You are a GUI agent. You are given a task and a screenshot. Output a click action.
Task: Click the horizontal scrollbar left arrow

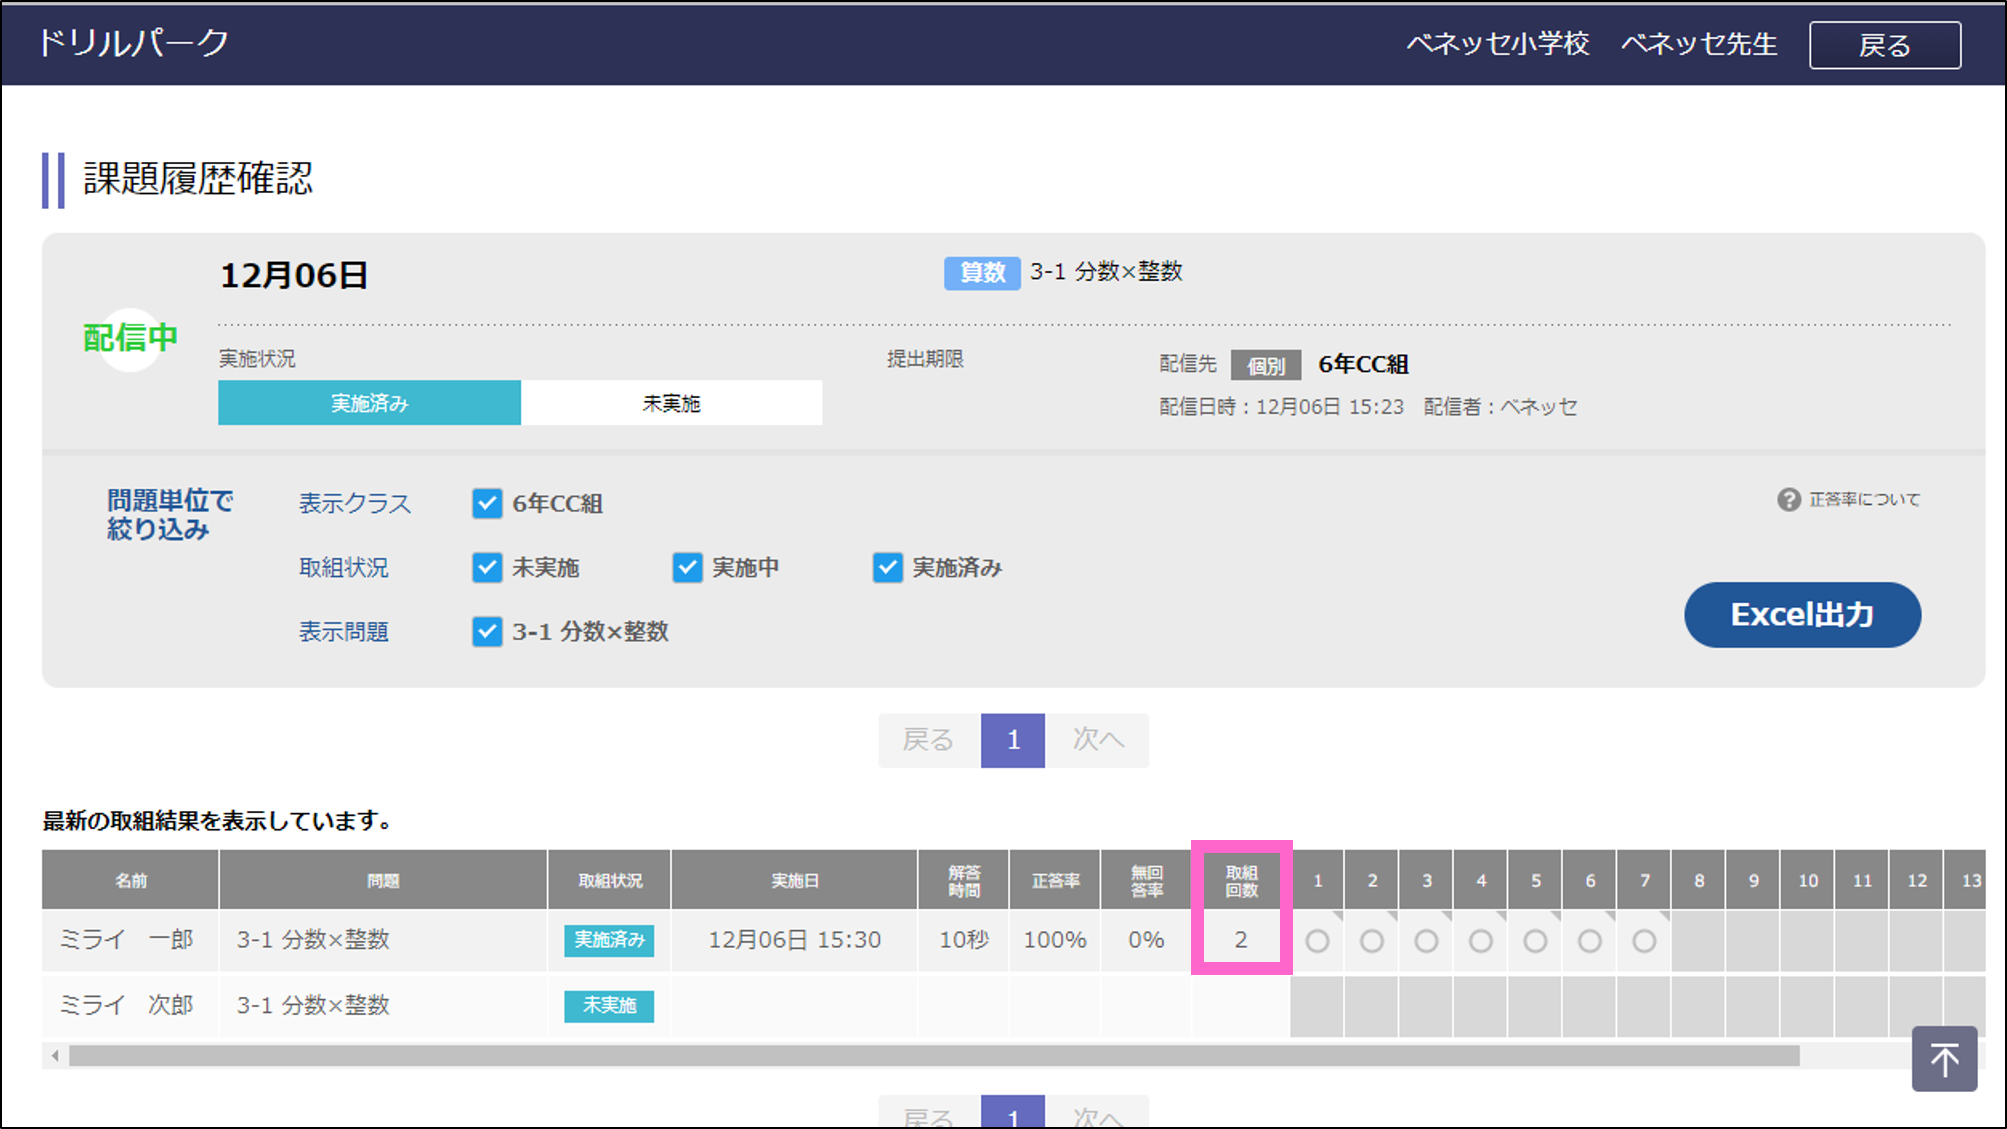55,1056
